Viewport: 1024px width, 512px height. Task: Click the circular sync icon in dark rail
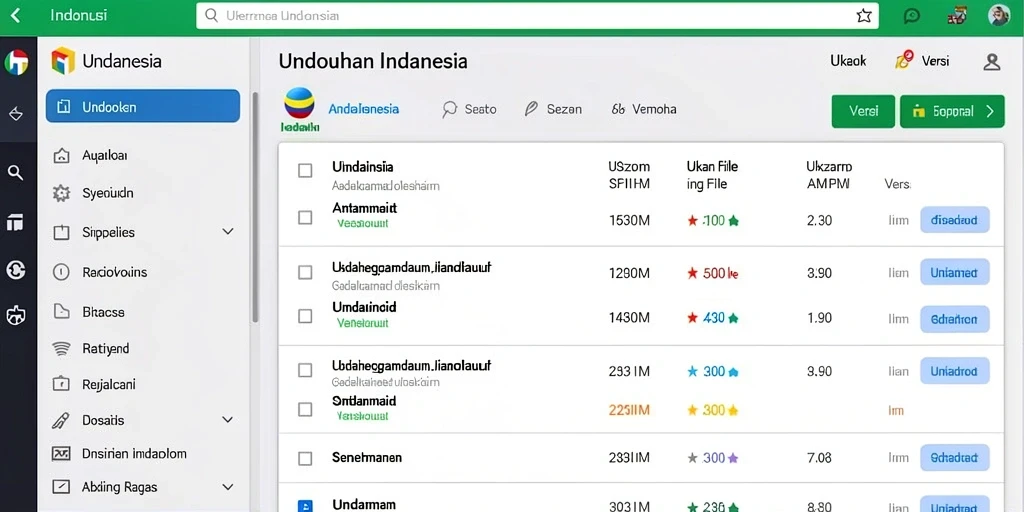pos(16,270)
